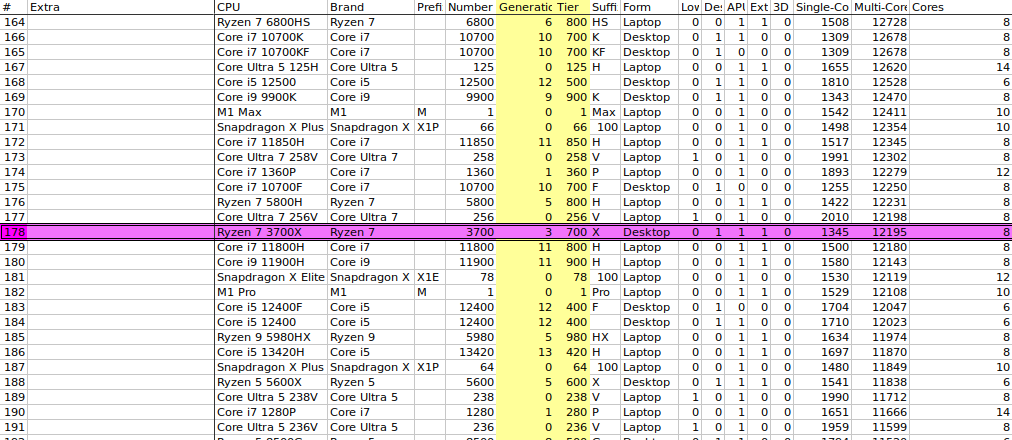Select the Number column header
This screenshot has width=1012, height=440.
pyautogui.click(x=471, y=7)
